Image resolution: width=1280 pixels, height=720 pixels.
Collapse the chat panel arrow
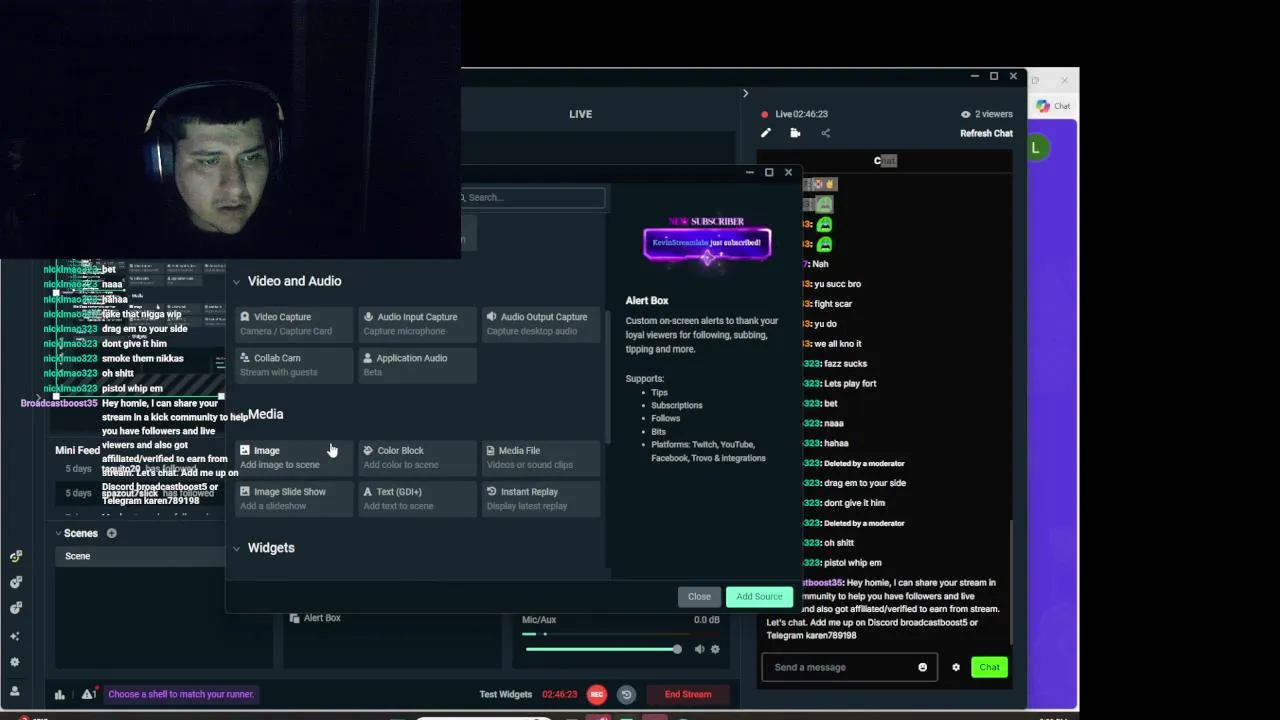(x=745, y=93)
